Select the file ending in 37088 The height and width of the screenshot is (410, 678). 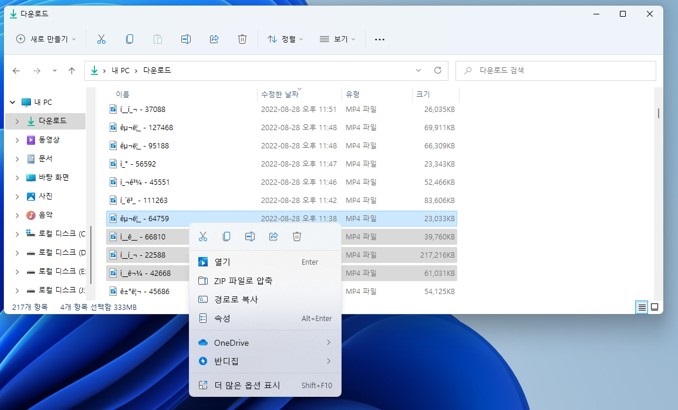click(x=281, y=109)
